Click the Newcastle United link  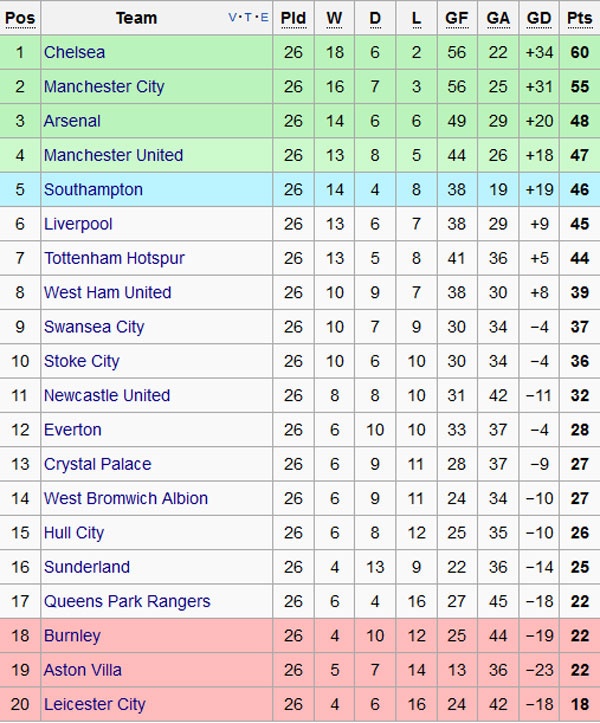tap(107, 395)
